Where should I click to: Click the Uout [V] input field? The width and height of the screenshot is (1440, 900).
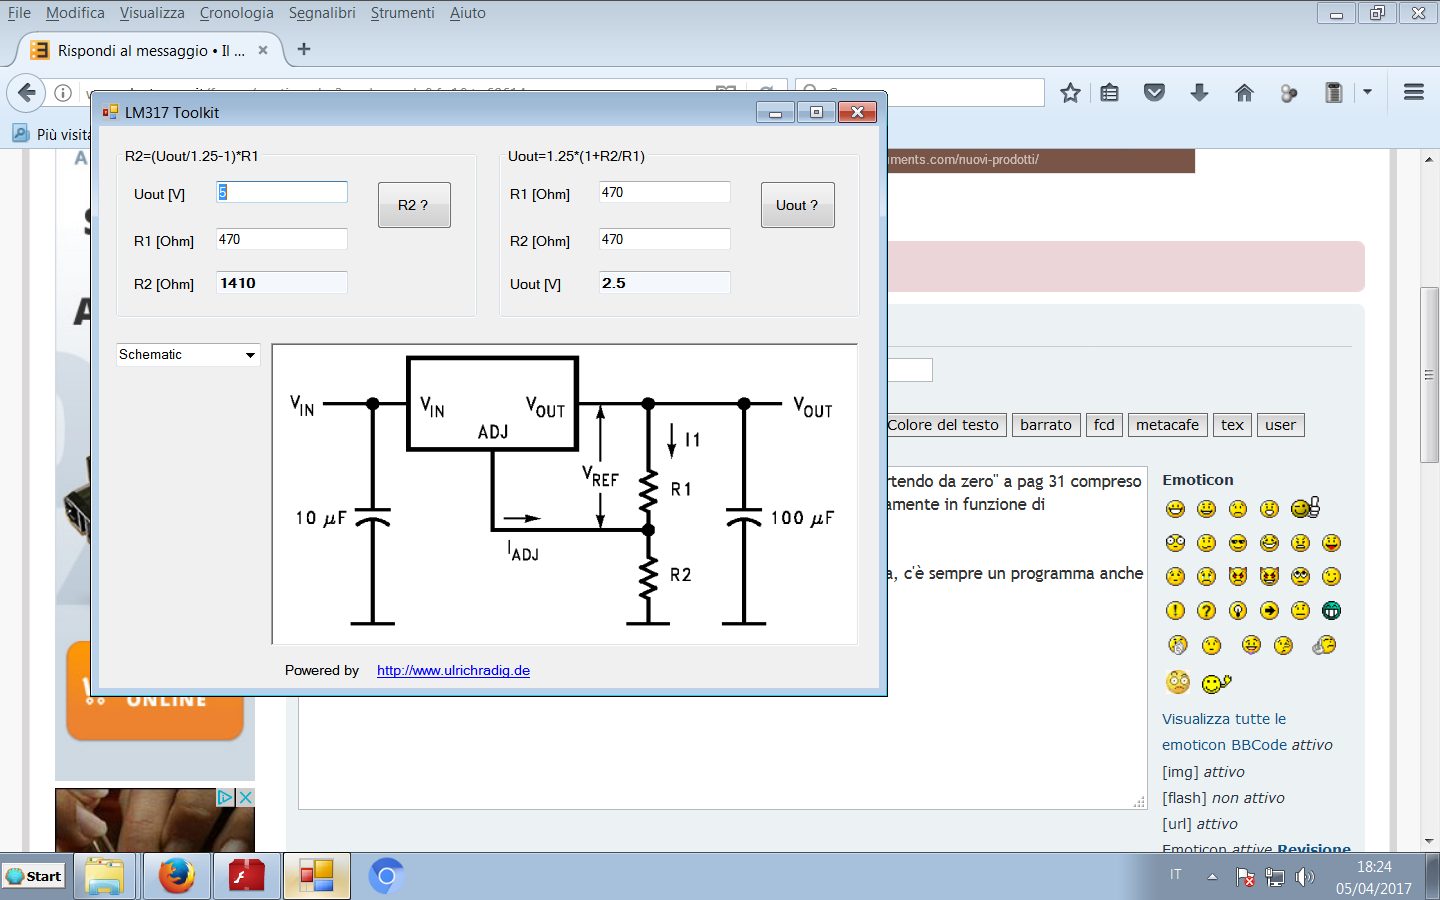[282, 192]
